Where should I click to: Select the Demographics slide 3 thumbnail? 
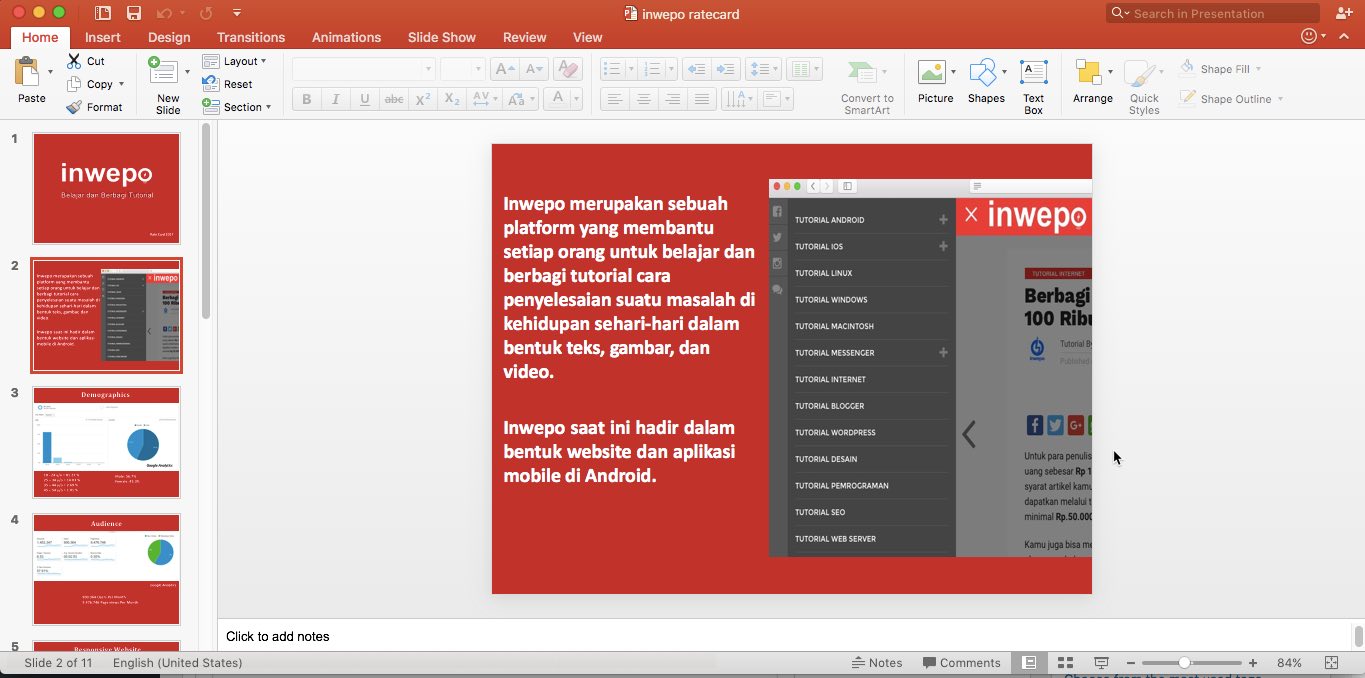(106, 442)
